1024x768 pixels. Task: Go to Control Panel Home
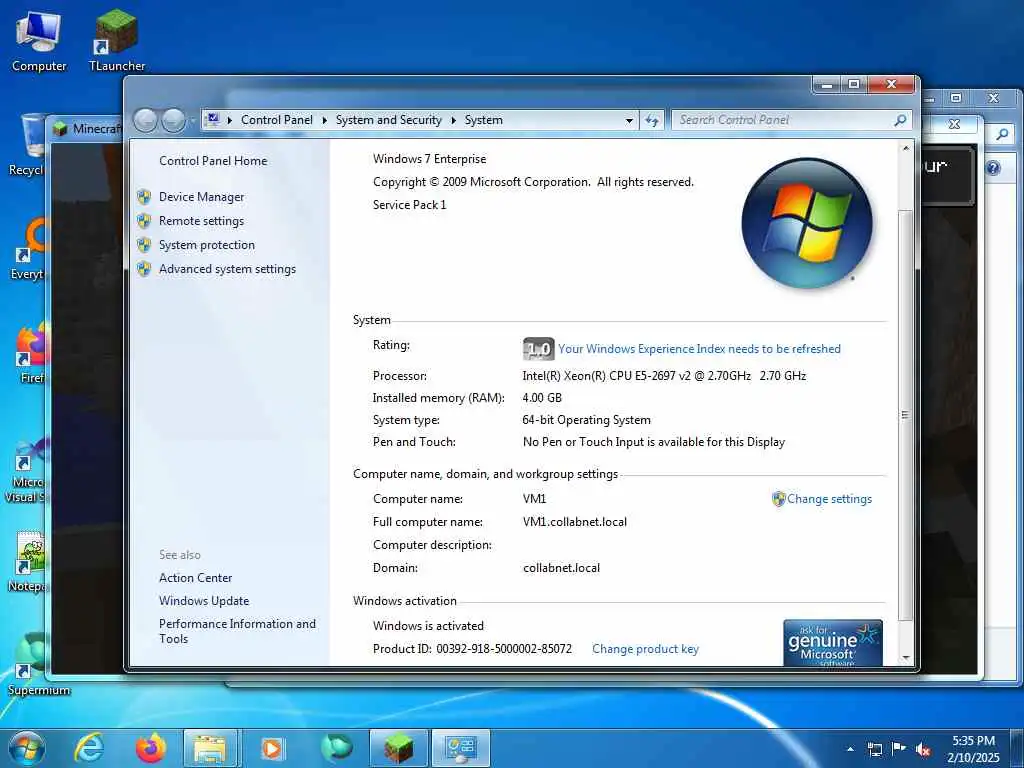tap(213, 161)
